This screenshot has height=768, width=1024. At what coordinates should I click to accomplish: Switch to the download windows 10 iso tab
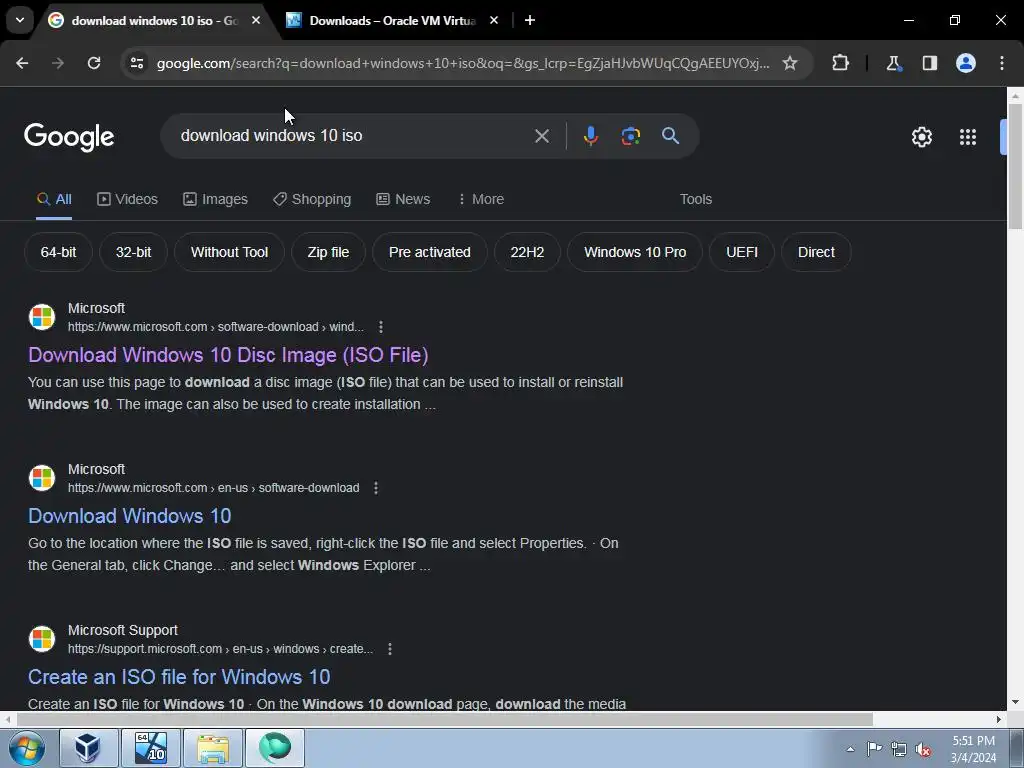(155, 21)
